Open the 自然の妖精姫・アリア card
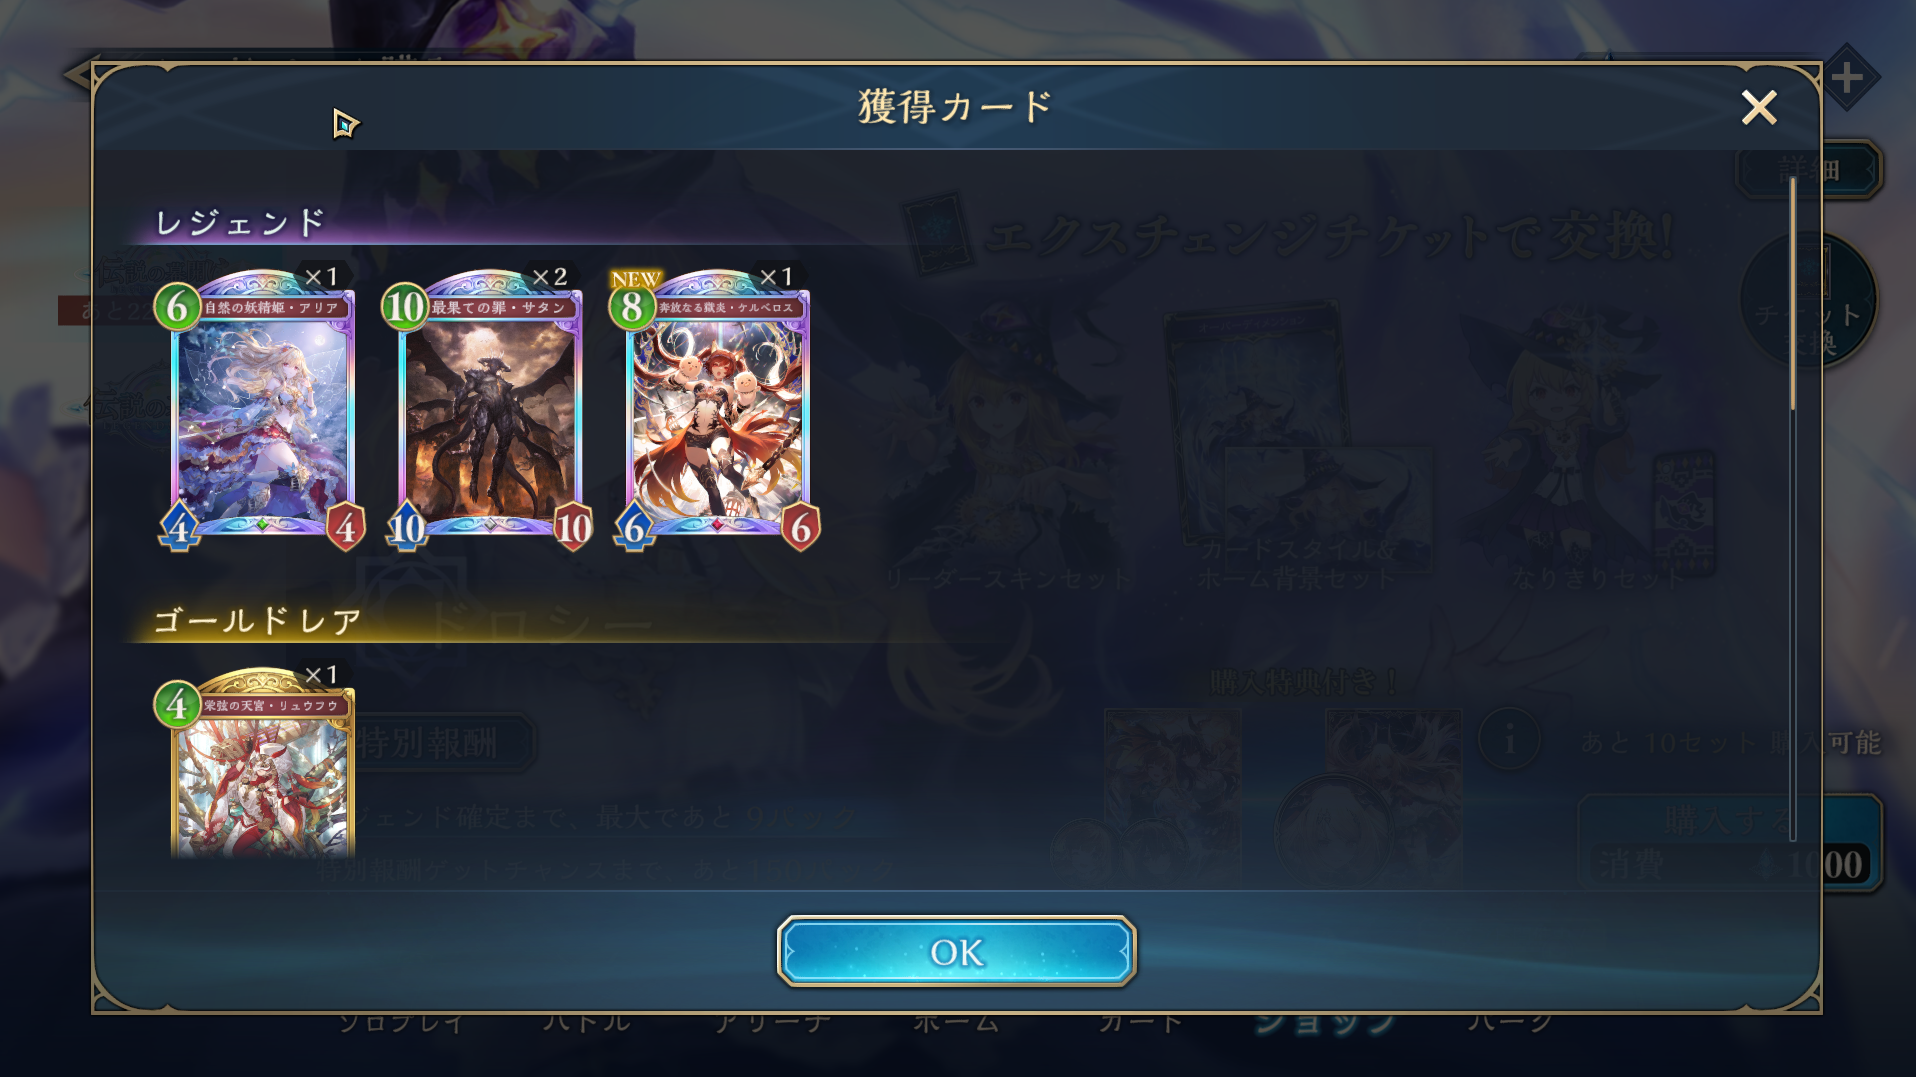Viewport: 1916px width, 1077px height. pos(263,410)
